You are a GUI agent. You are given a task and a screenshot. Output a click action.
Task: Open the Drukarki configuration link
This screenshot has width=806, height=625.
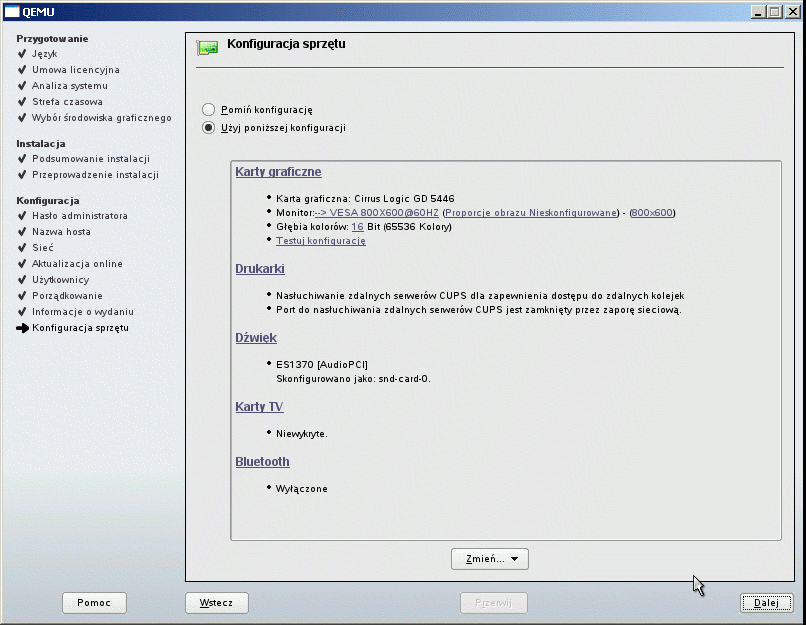point(260,269)
